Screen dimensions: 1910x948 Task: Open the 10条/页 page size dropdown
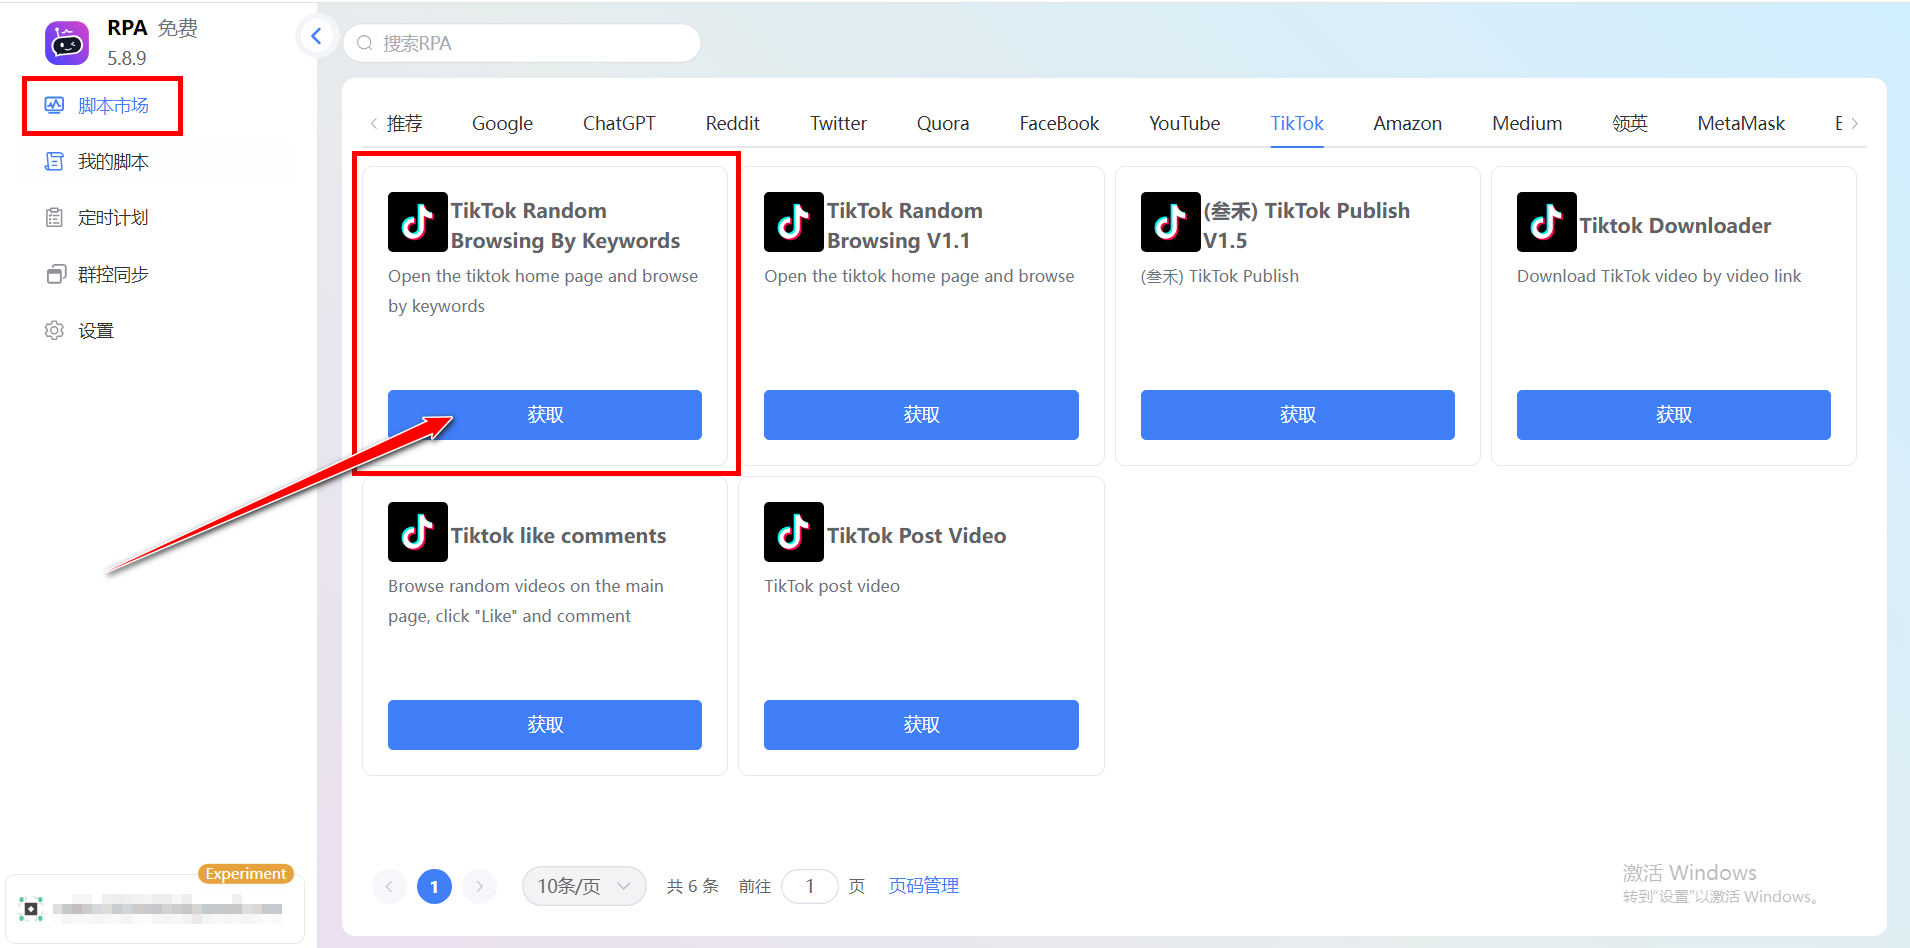pyautogui.click(x=584, y=886)
